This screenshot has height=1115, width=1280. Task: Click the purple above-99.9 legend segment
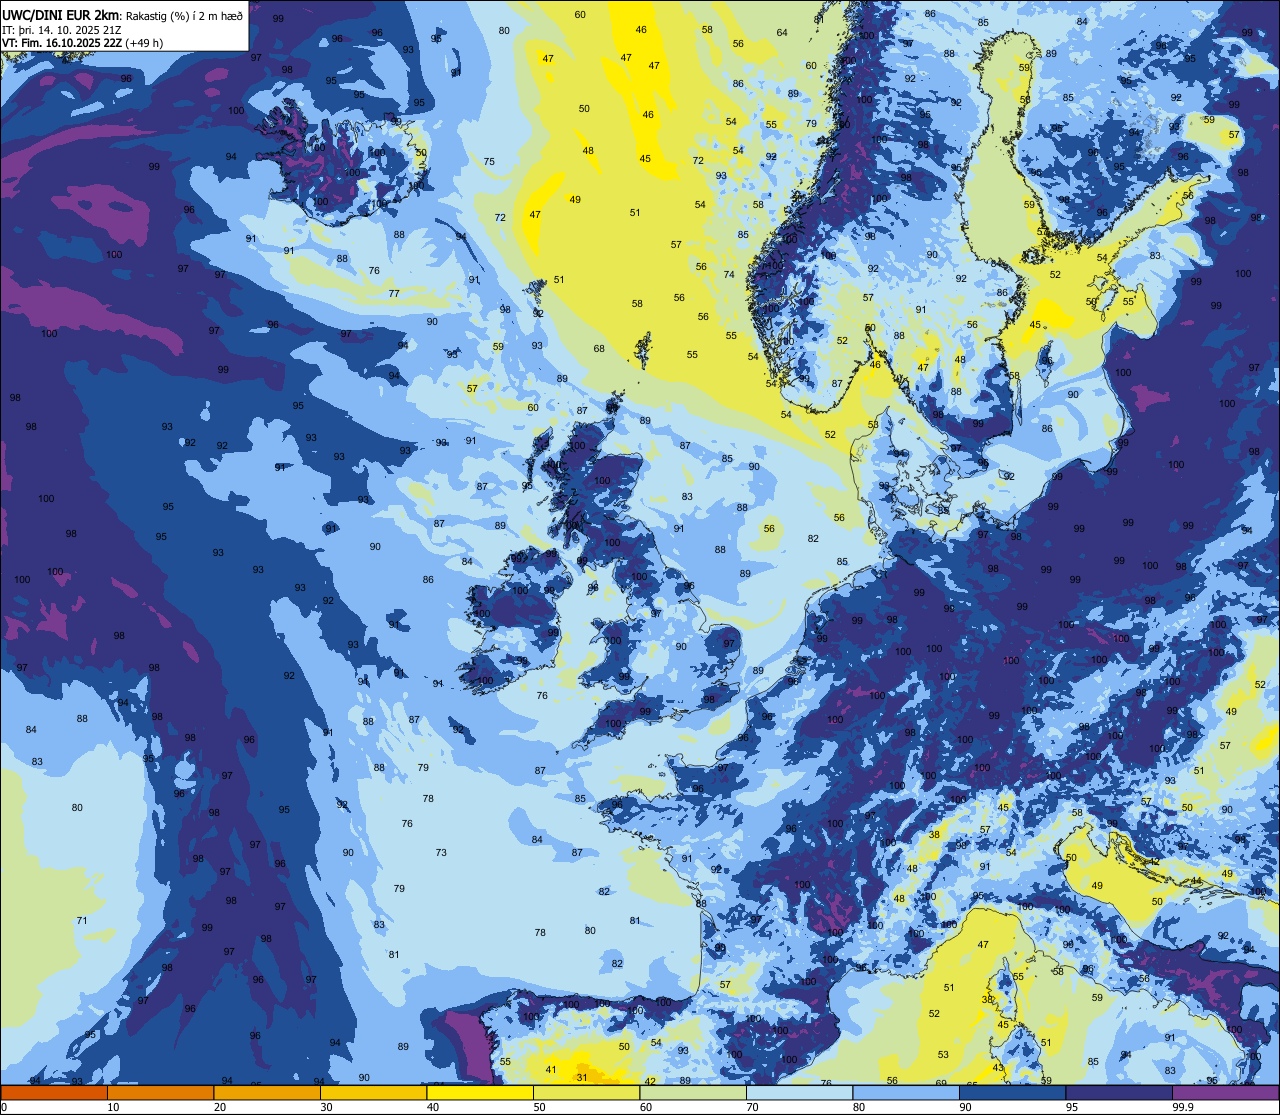1225,1092
